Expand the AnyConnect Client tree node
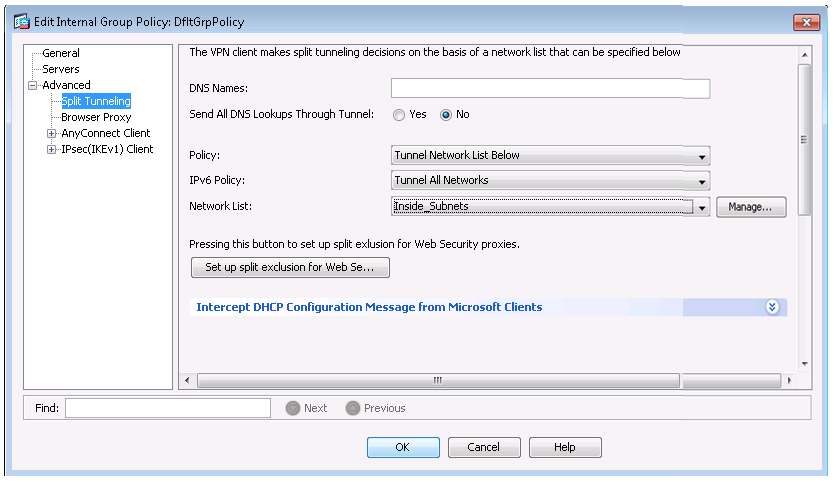The height and width of the screenshot is (482, 835). (x=52, y=133)
